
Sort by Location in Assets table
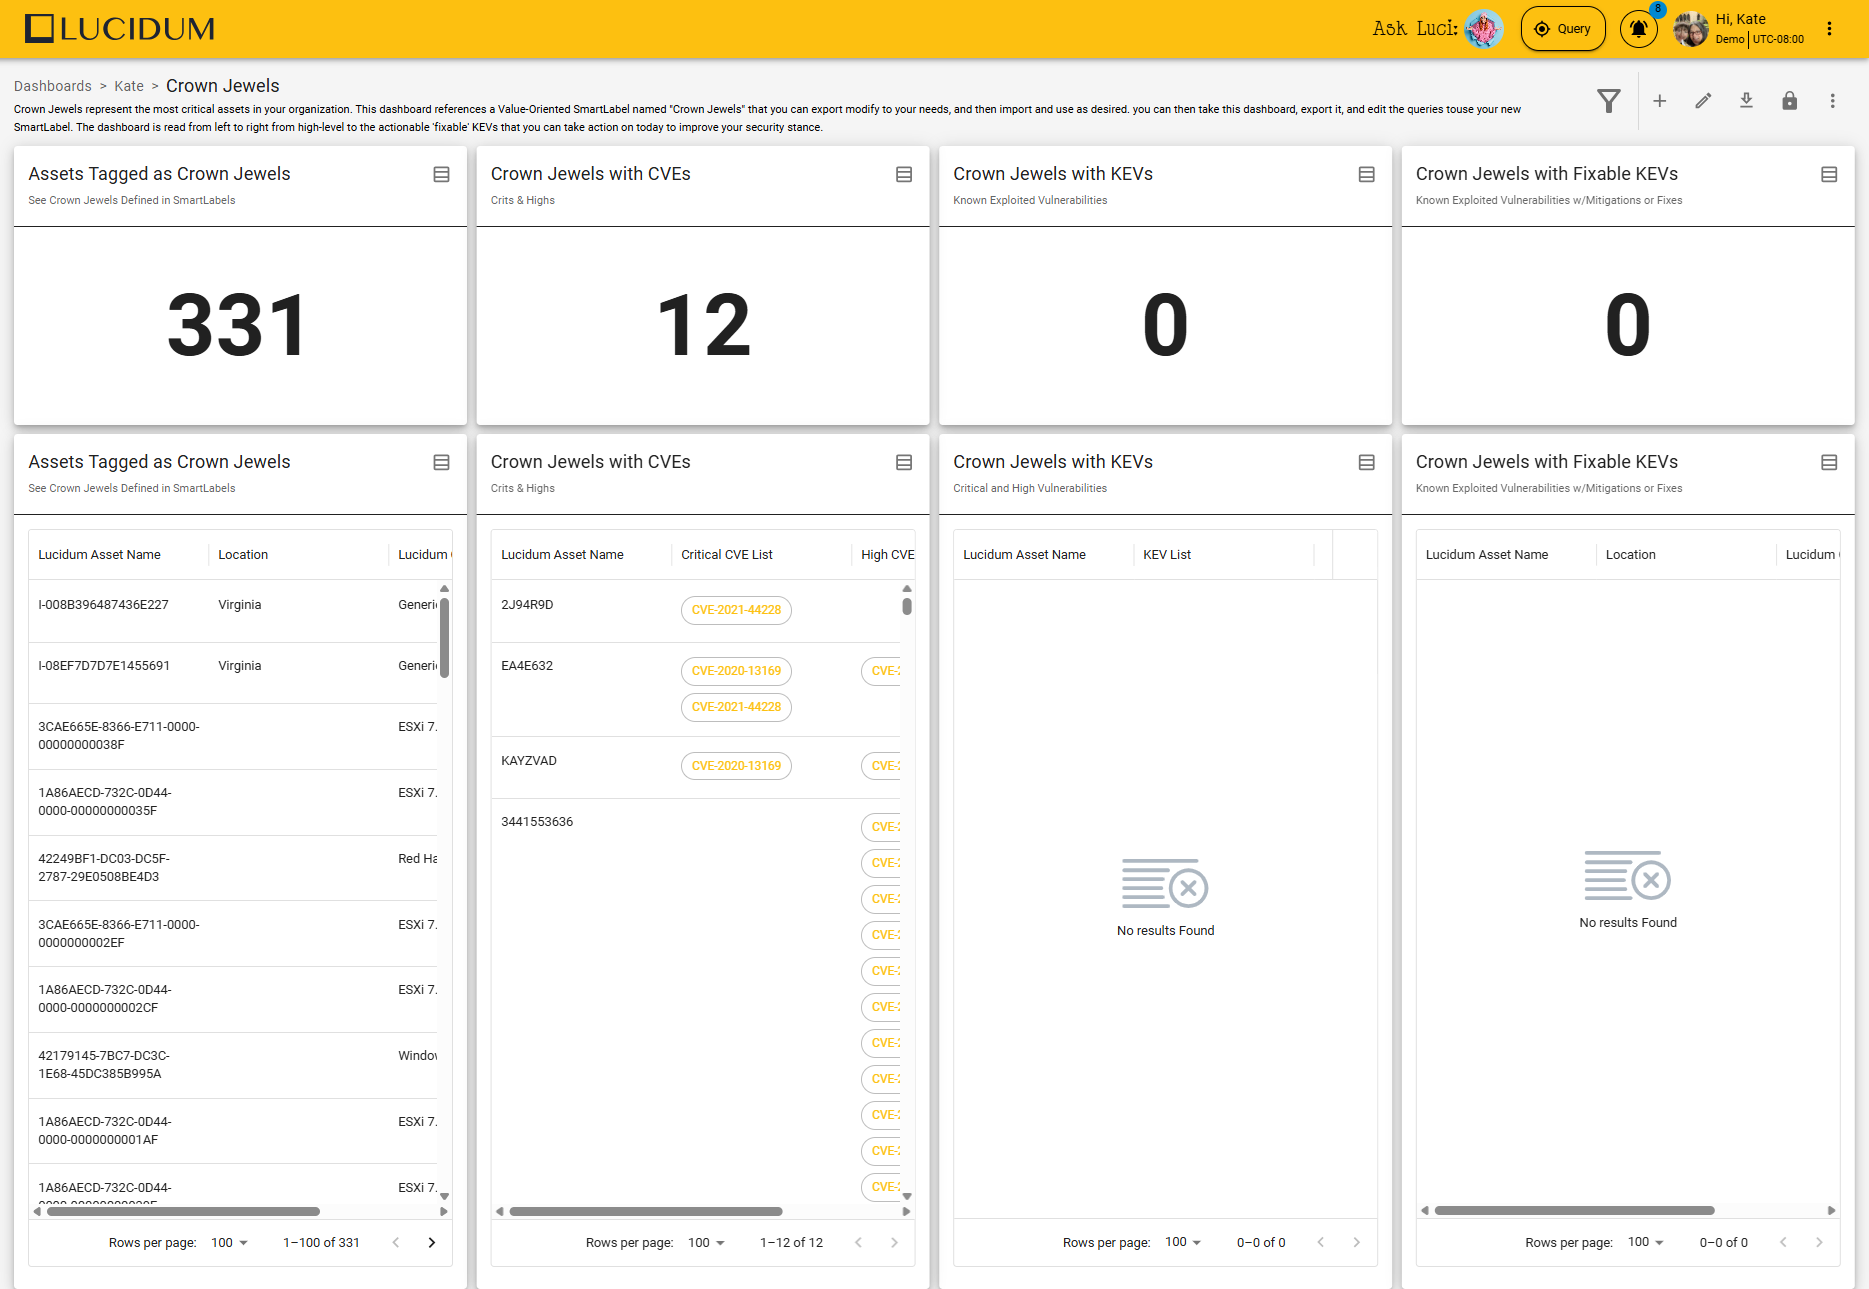(x=243, y=555)
